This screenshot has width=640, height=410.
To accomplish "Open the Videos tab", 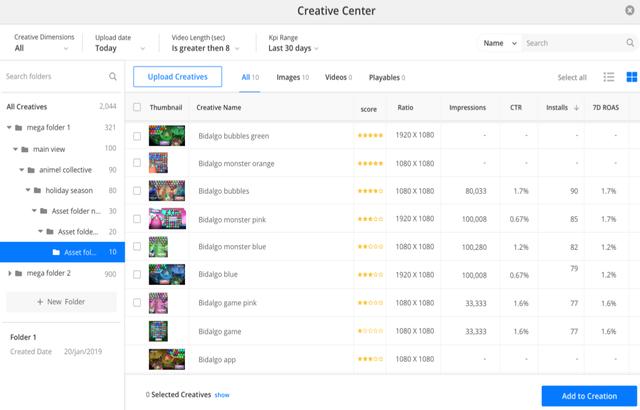I will [338, 77].
